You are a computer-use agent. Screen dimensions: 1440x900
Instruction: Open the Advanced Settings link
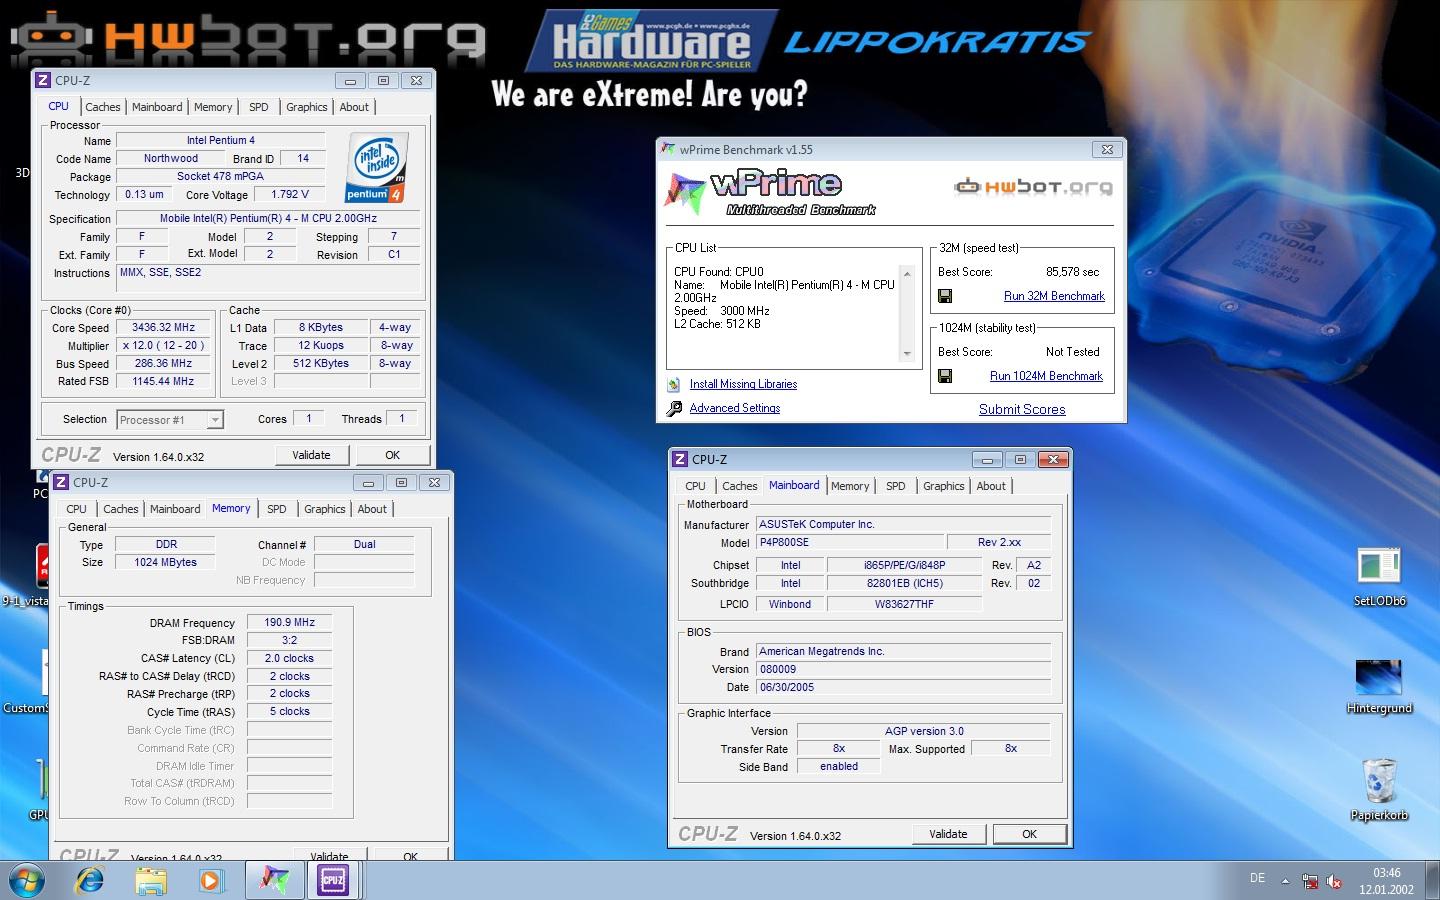point(735,408)
